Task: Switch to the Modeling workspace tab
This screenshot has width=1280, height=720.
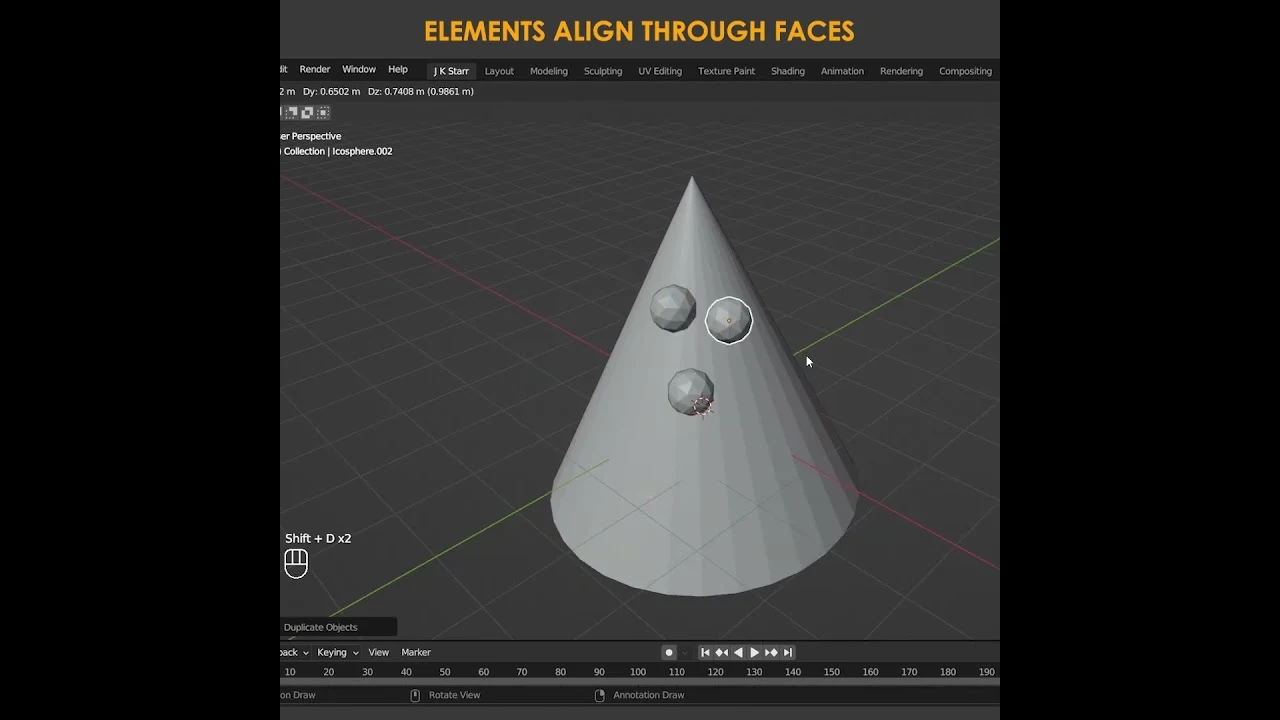Action: click(x=548, y=71)
